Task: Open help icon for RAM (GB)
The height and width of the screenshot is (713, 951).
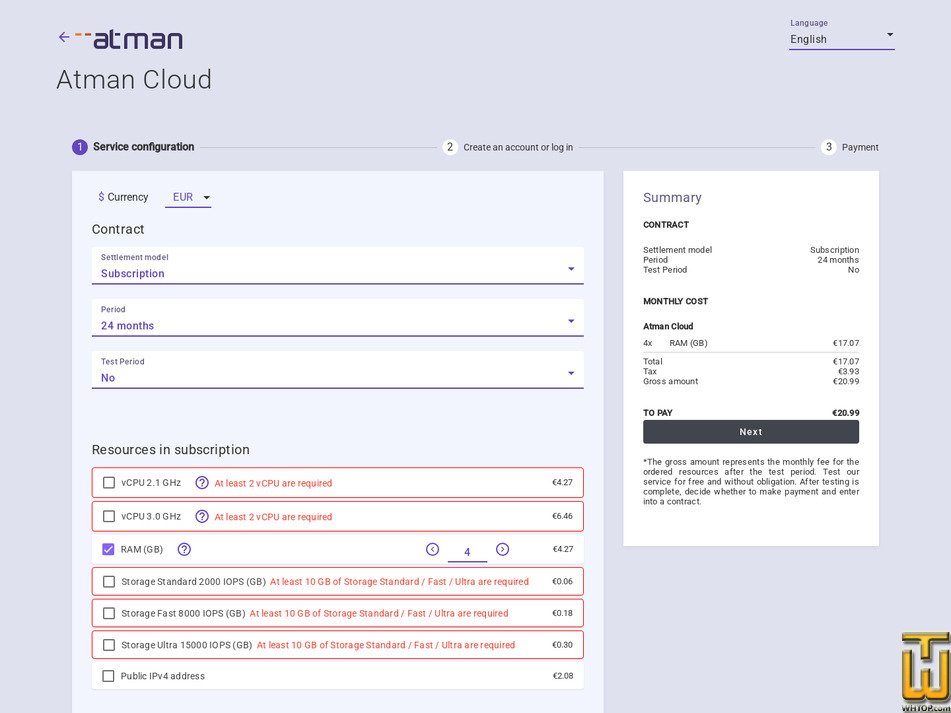Action: [184, 549]
